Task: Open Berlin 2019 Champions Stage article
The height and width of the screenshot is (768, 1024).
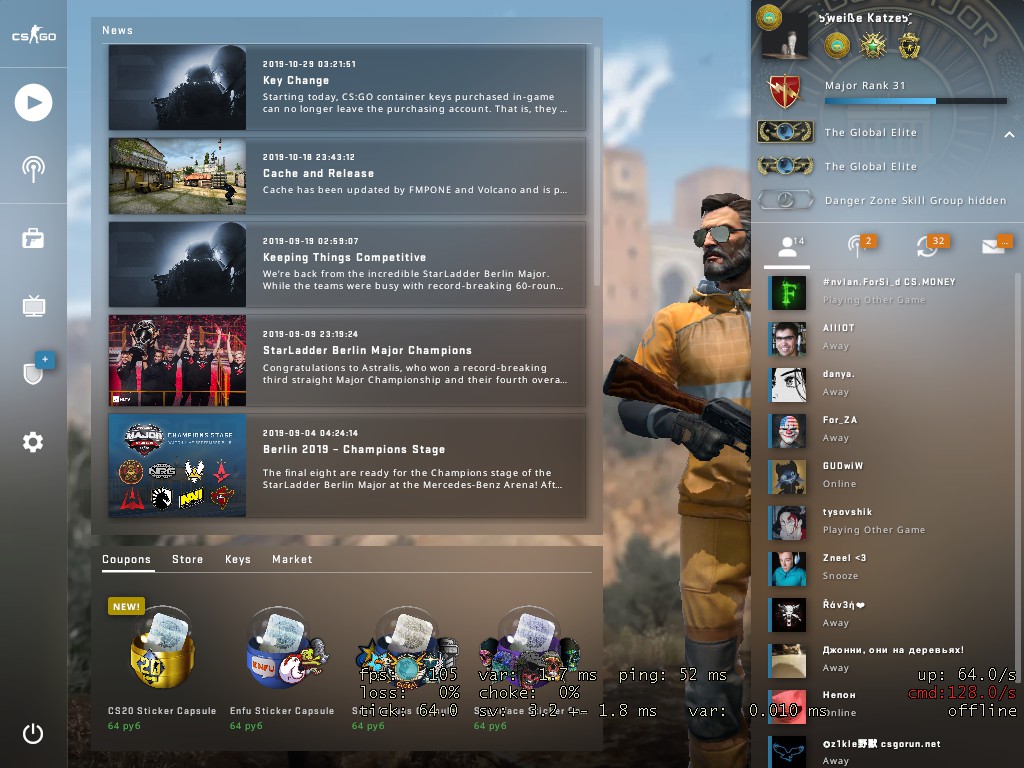Action: [347, 465]
